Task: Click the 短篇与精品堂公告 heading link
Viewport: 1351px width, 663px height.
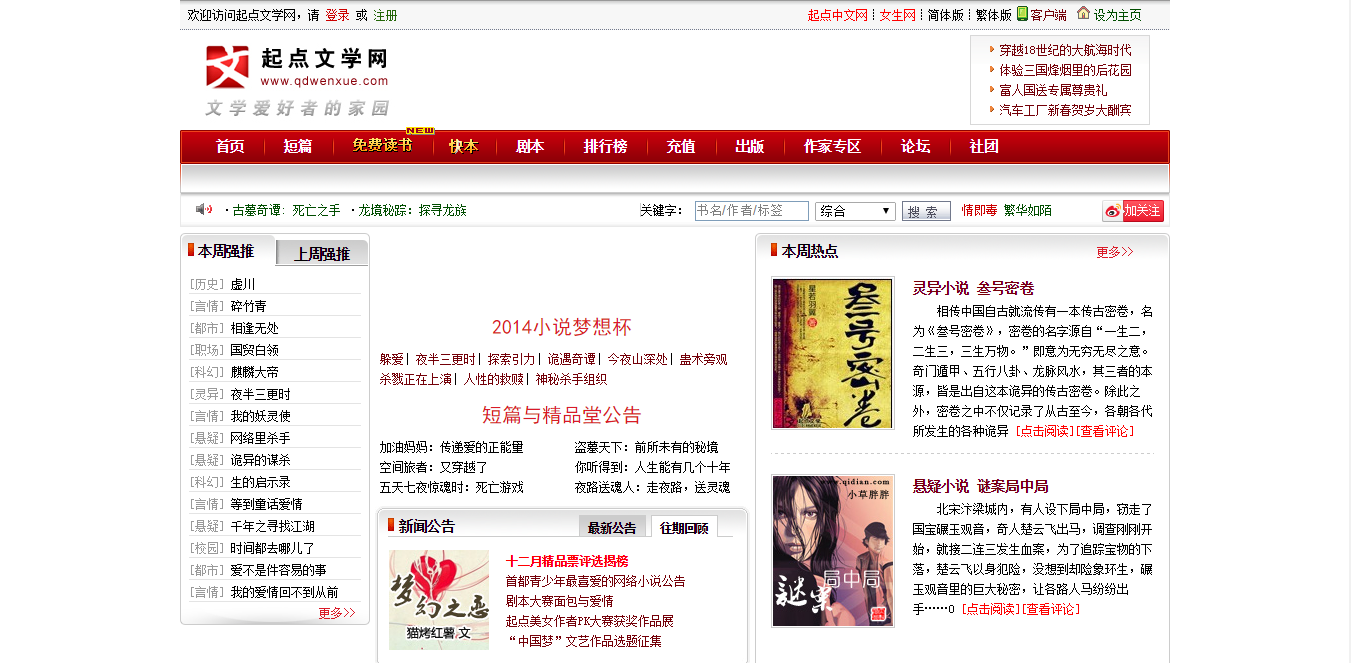Action: [562, 415]
